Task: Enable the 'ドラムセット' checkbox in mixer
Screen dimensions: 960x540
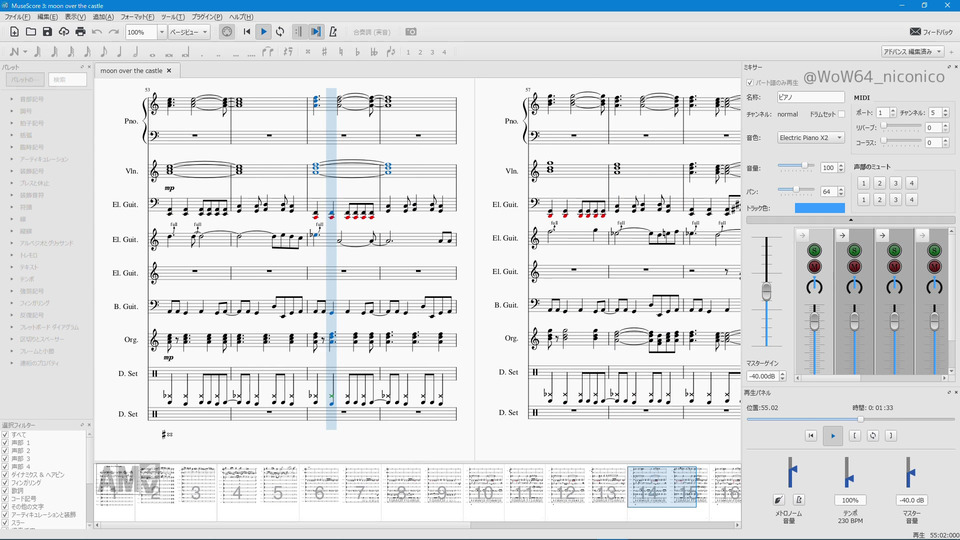Action: point(841,114)
